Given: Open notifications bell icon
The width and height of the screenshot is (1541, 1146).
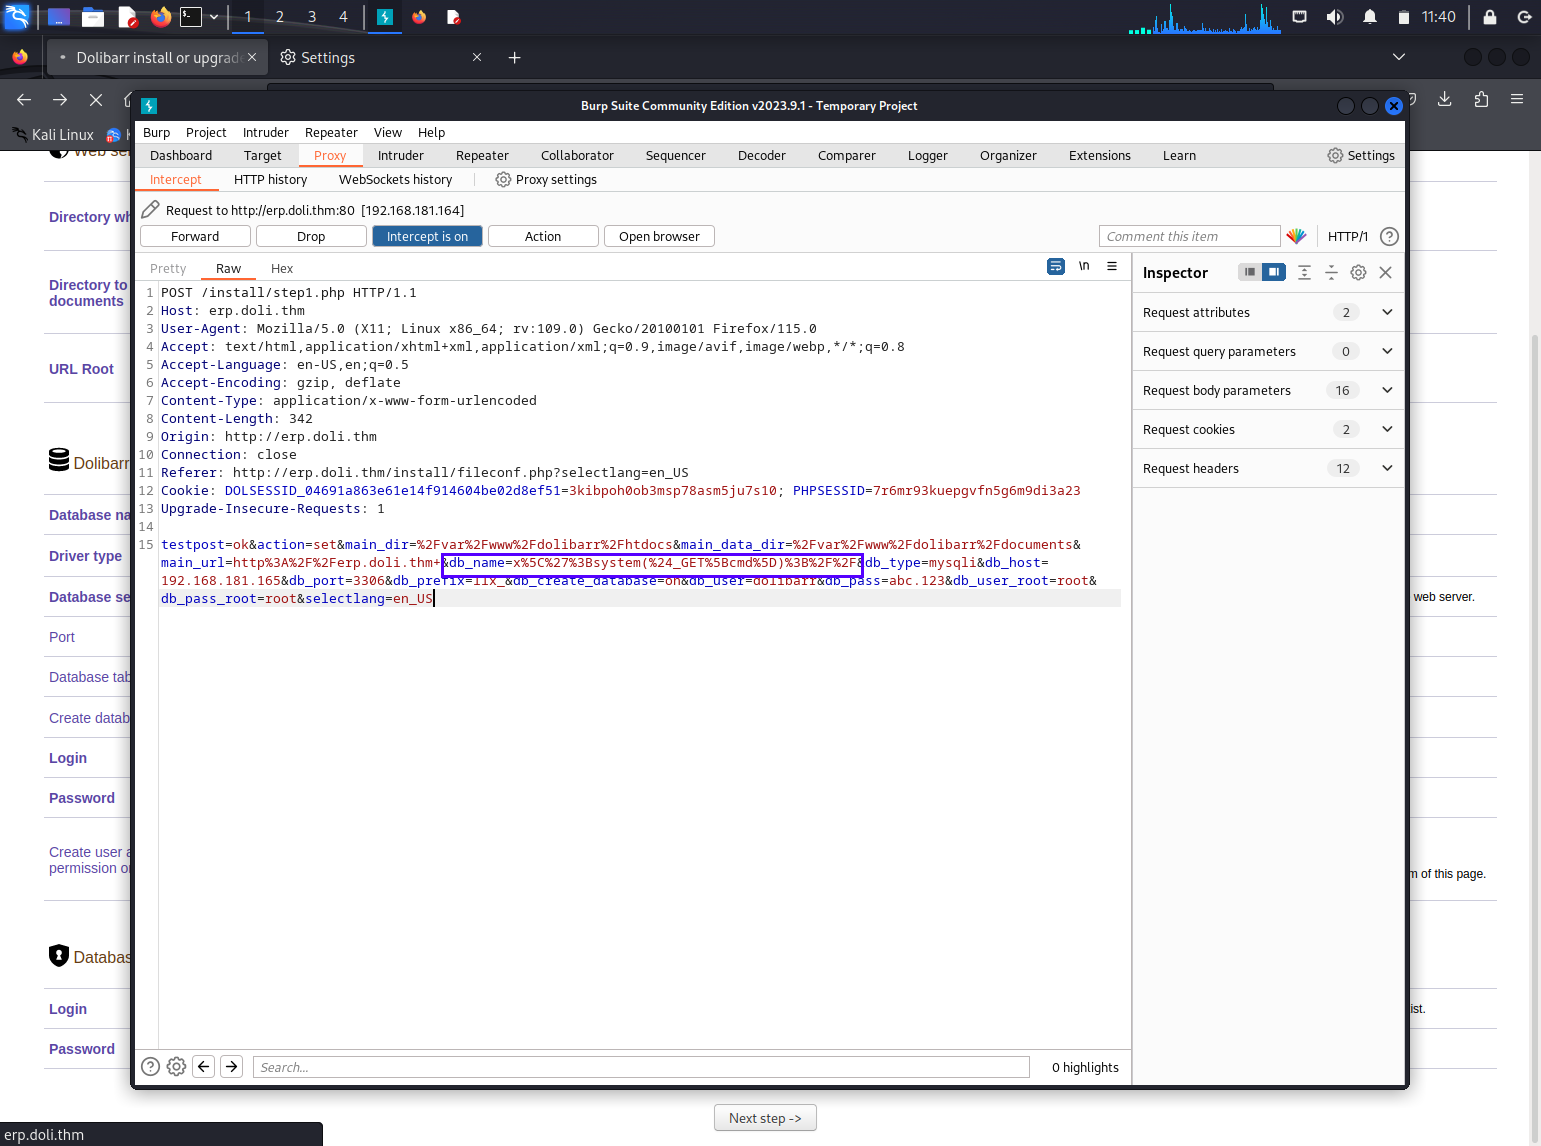Looking at the screenshot, I should pos(1370,17).
